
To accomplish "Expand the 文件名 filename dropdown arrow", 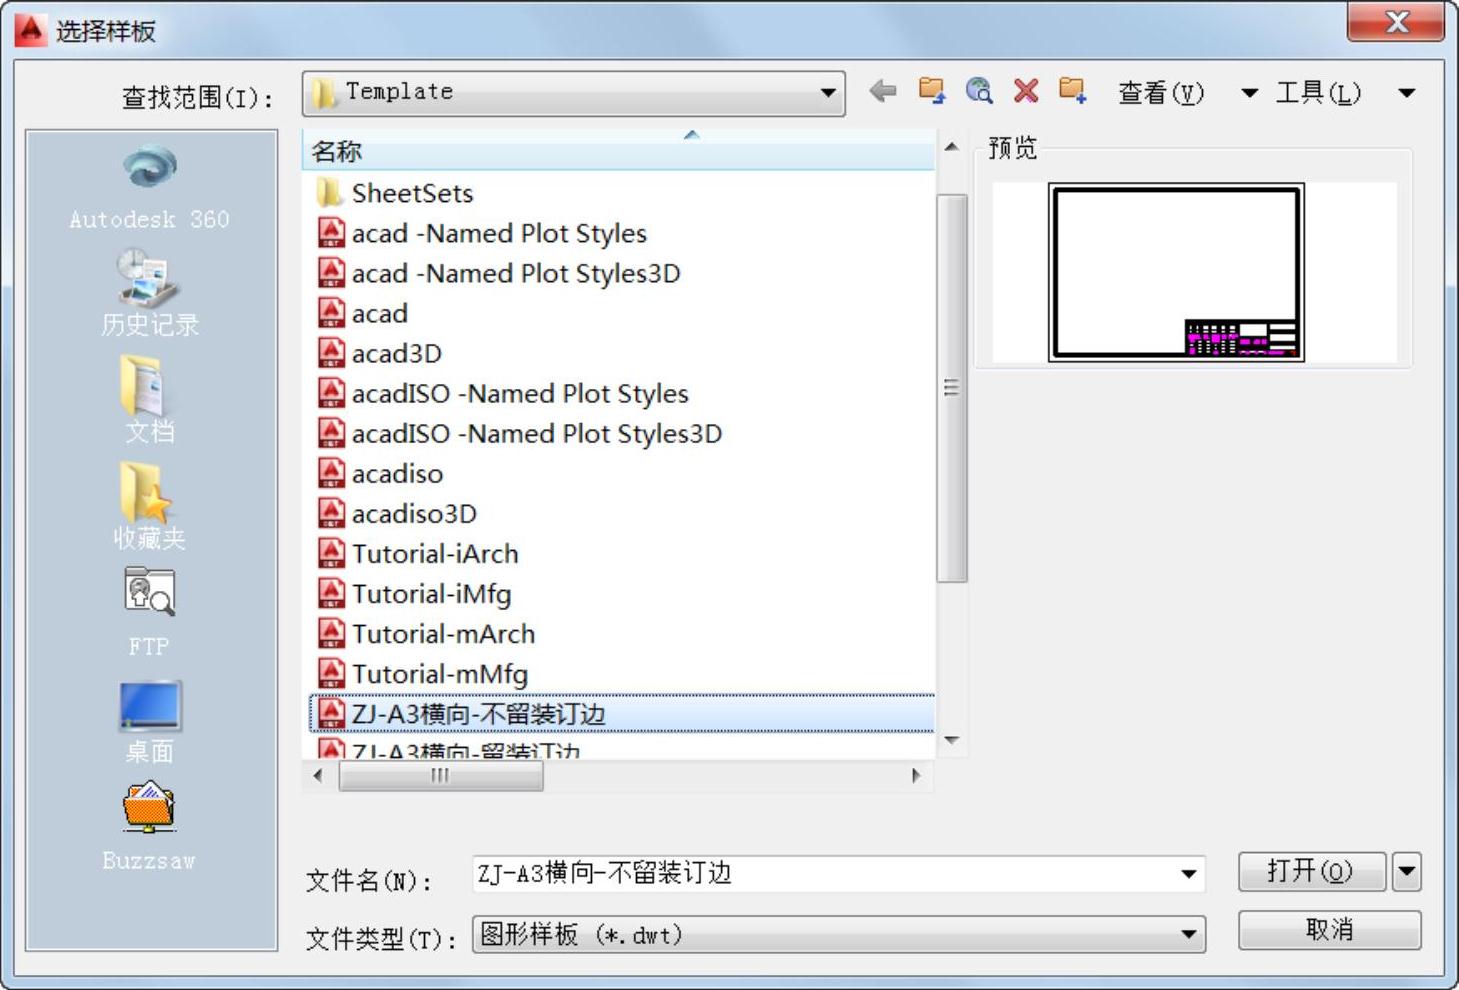I will coord(1188,874).
